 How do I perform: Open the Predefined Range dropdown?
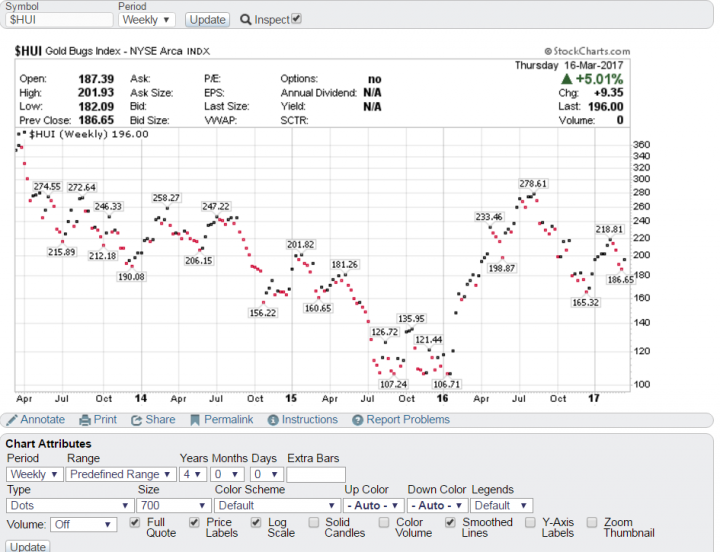coord(119,474)
